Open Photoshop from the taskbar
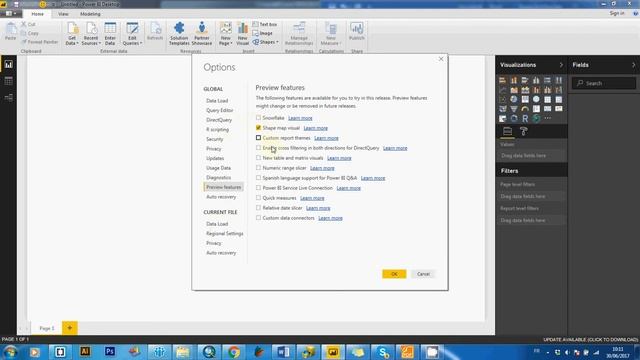This screenshot has width=640, height=360. 109,351
